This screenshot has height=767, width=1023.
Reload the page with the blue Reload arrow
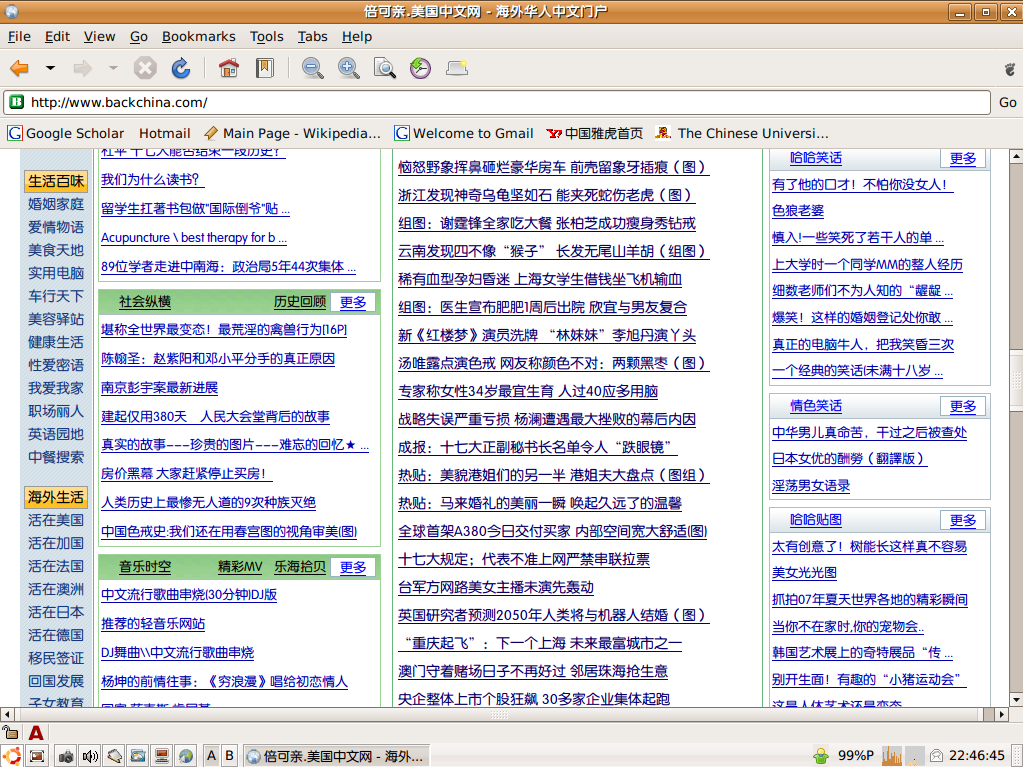181,68
